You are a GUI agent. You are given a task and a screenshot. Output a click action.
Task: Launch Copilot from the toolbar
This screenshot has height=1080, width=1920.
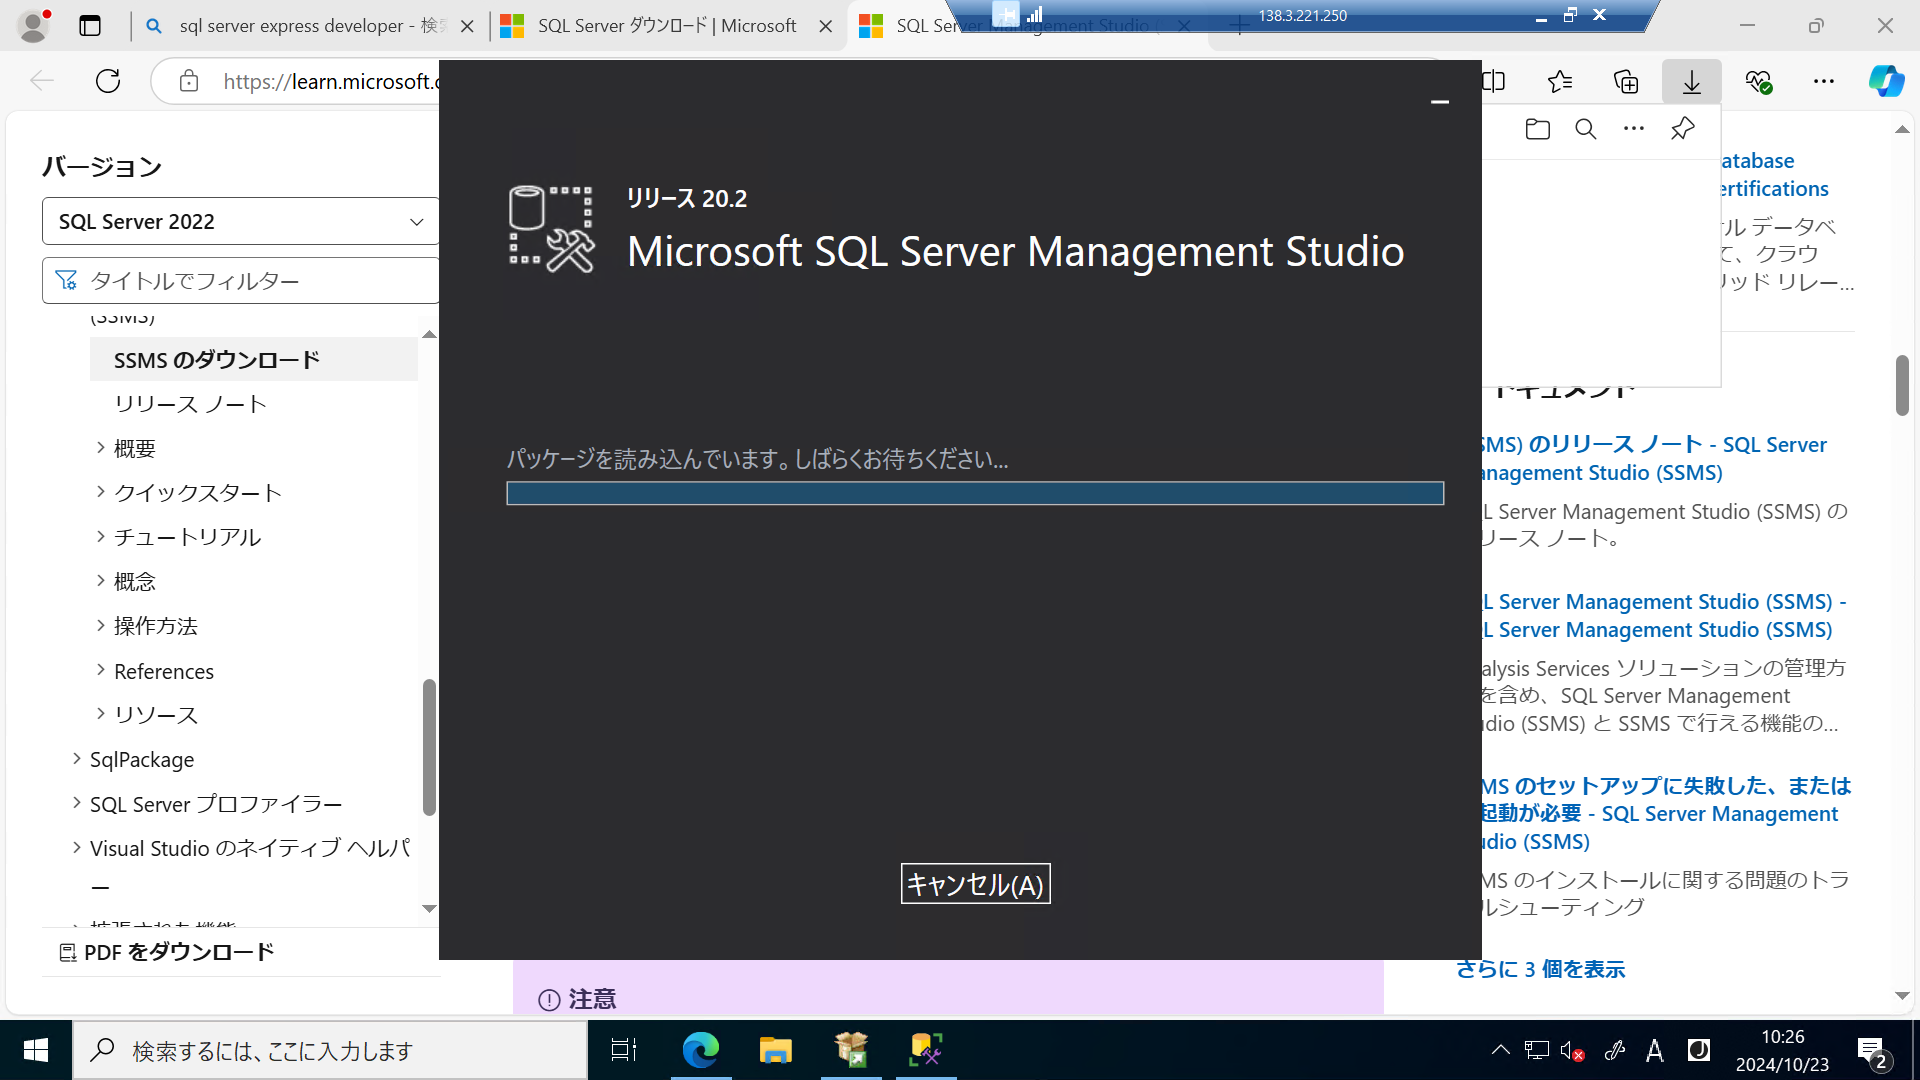pyautogui.click(x=1886, y=81)
